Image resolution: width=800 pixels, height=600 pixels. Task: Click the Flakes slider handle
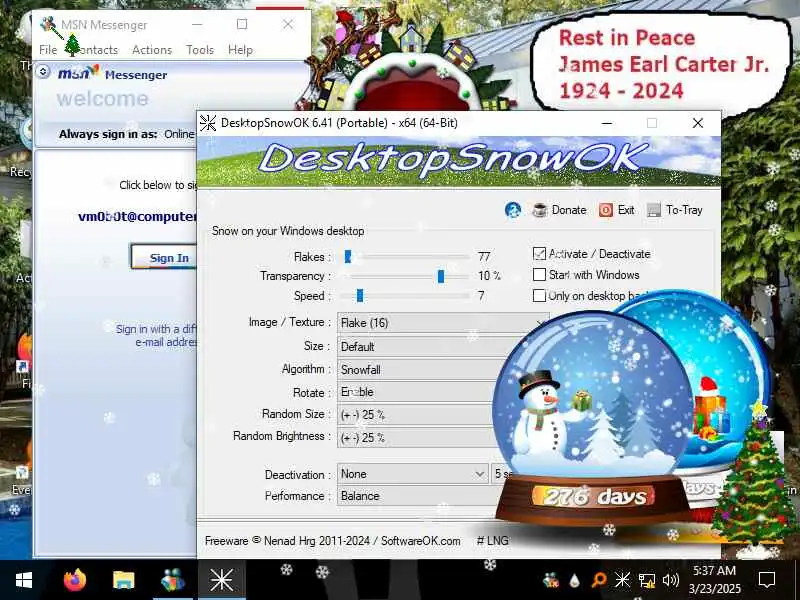click(x=348, y=257)
